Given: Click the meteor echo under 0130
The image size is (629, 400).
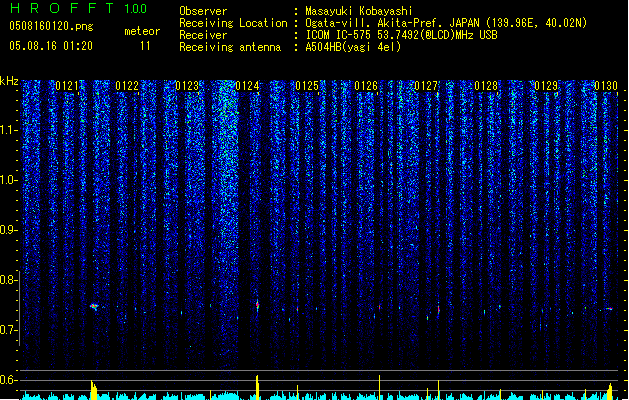Looking at the screenshot, I should pyautogui.click(x=609, y=309).
